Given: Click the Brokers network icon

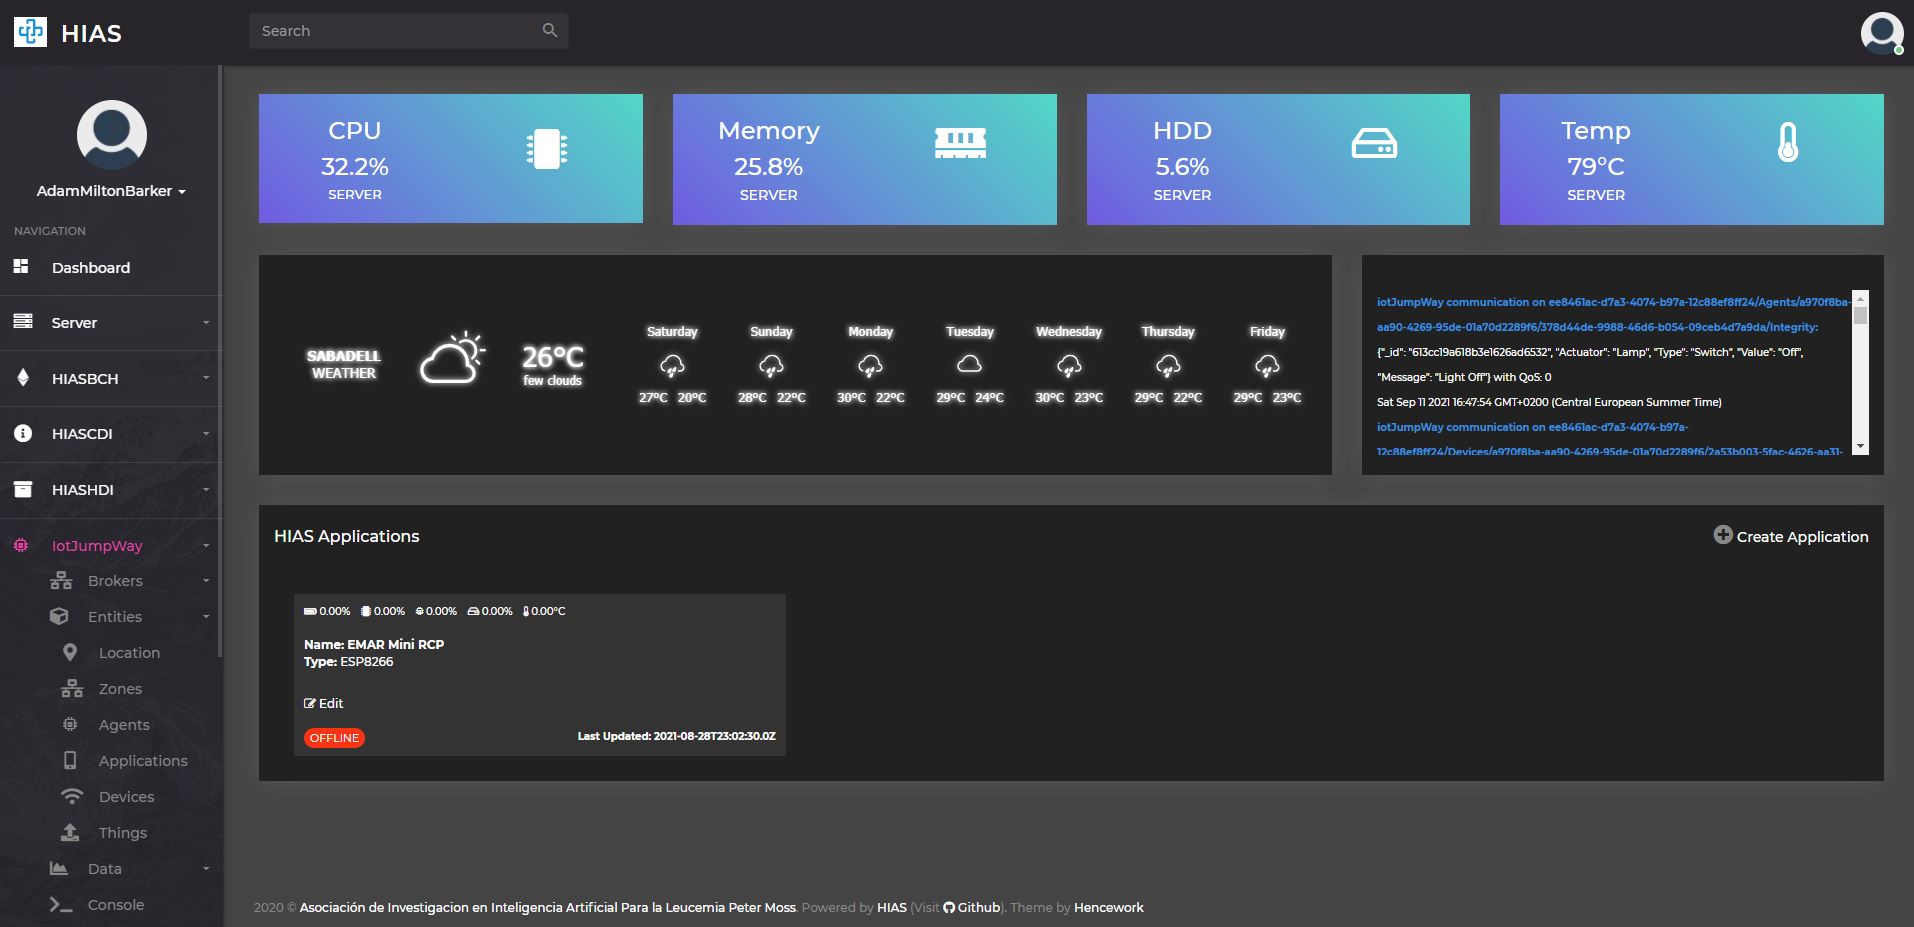Looking at the screenshot, I should pos(61,580).
